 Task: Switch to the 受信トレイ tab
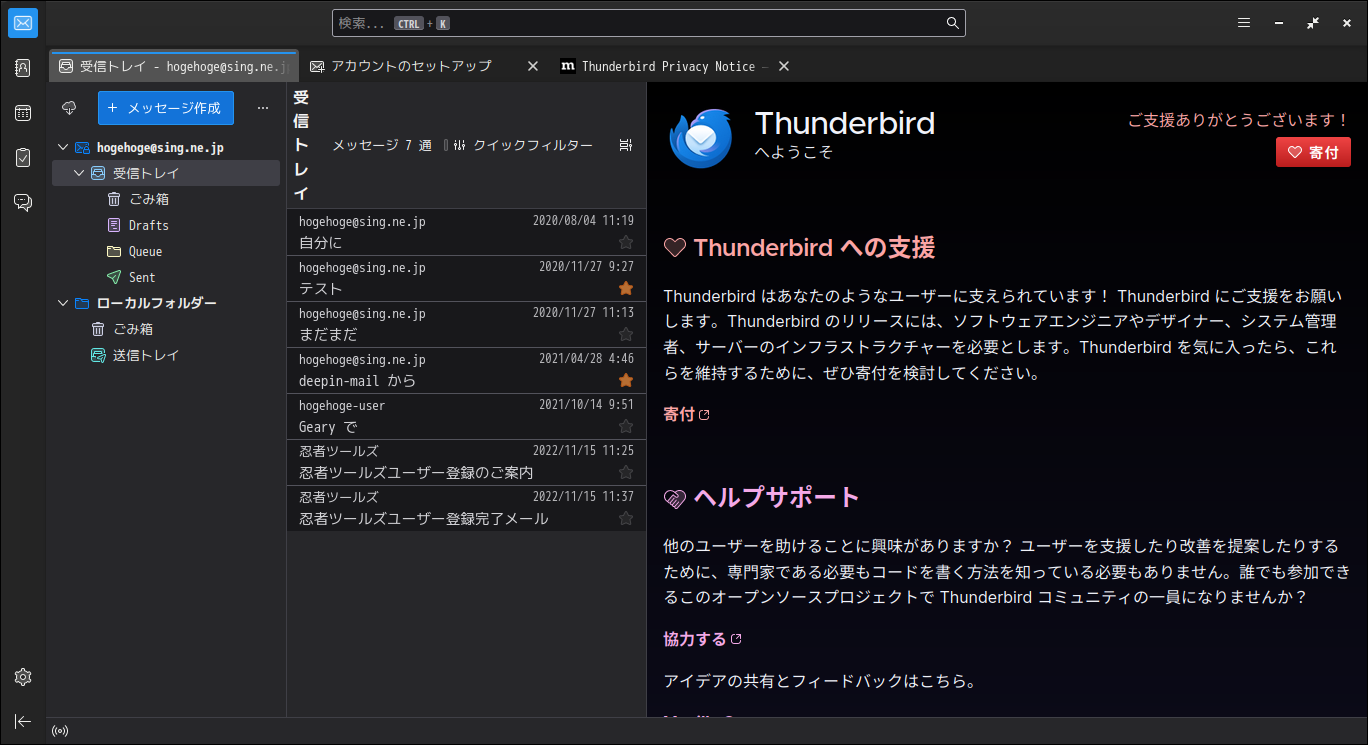174,66
